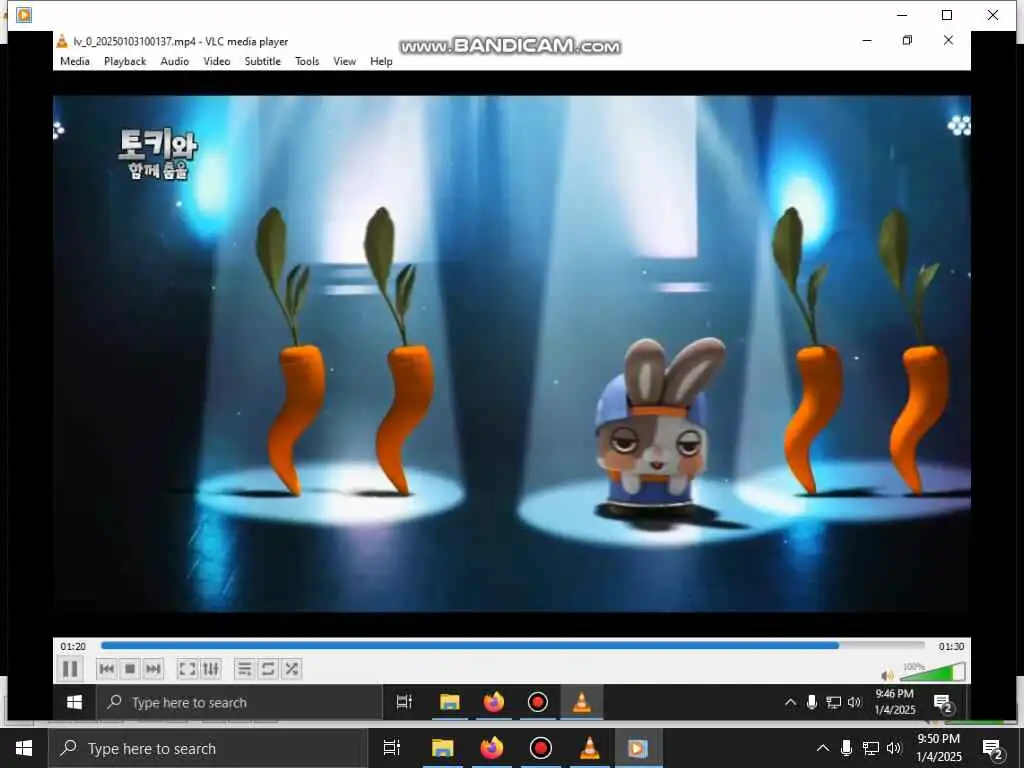This screenshot has height=768, width=1024.
Task: Minimize the VLC media player window
Action: [867, 40]
